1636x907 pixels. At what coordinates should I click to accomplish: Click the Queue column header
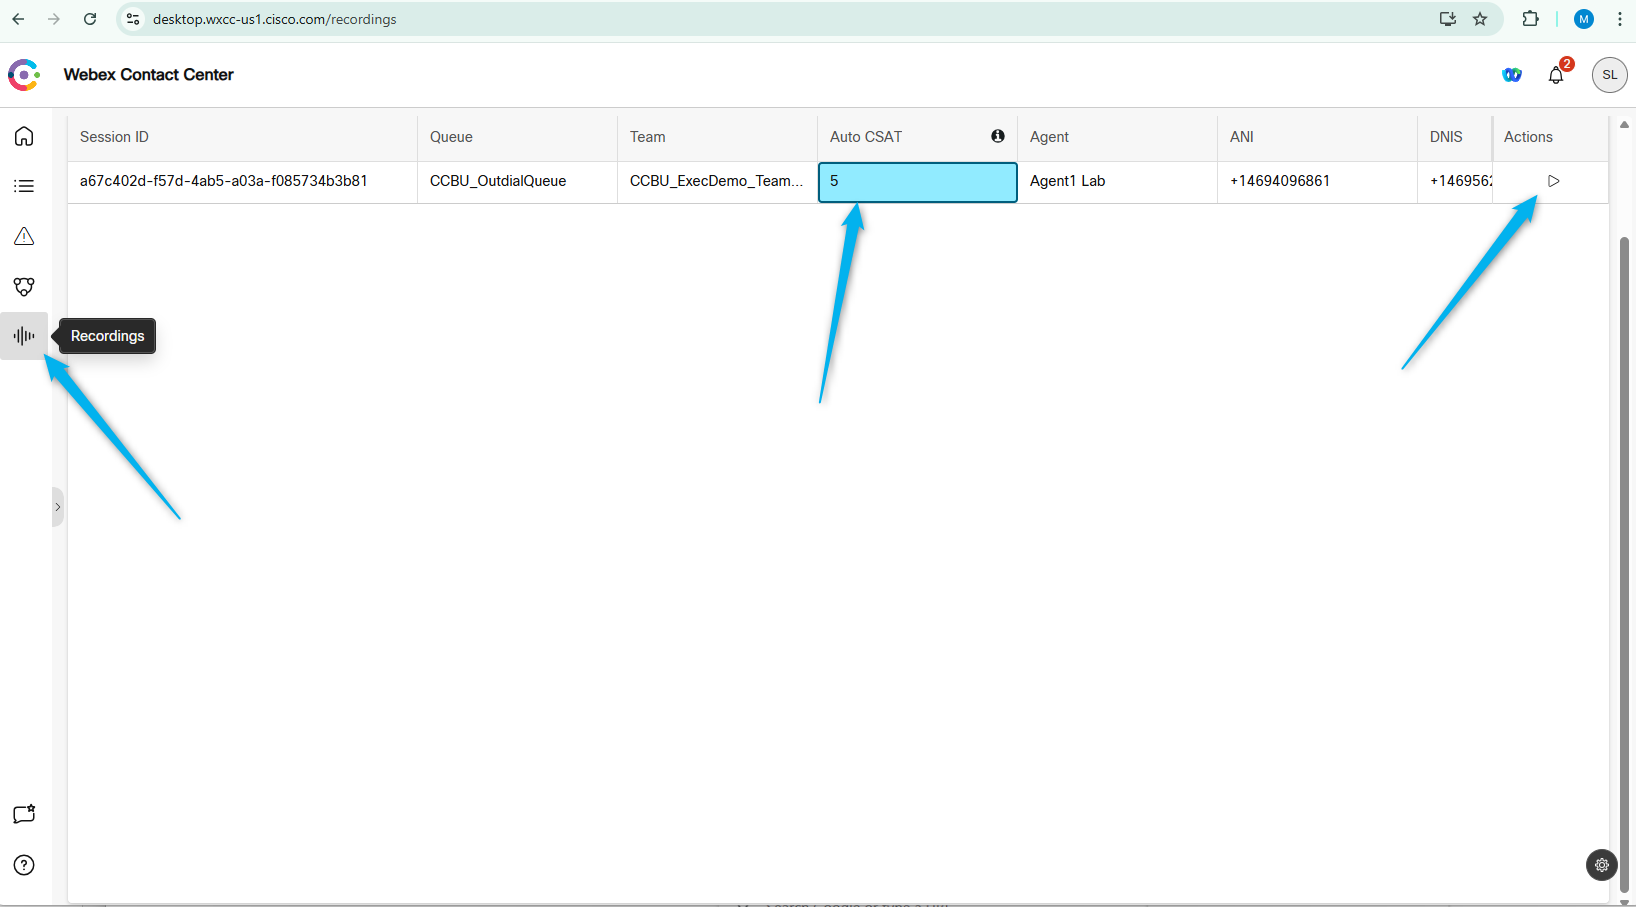coord(451,137)
